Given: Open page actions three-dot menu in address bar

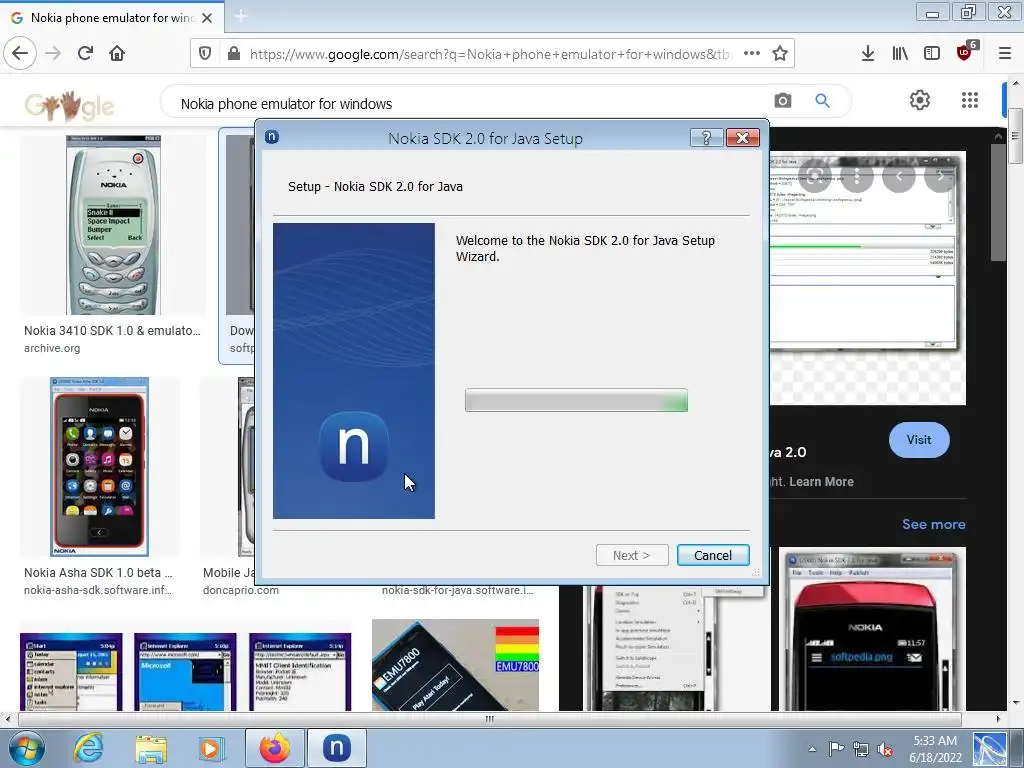Looking at the screenshot, I should [x=752, y=54].
